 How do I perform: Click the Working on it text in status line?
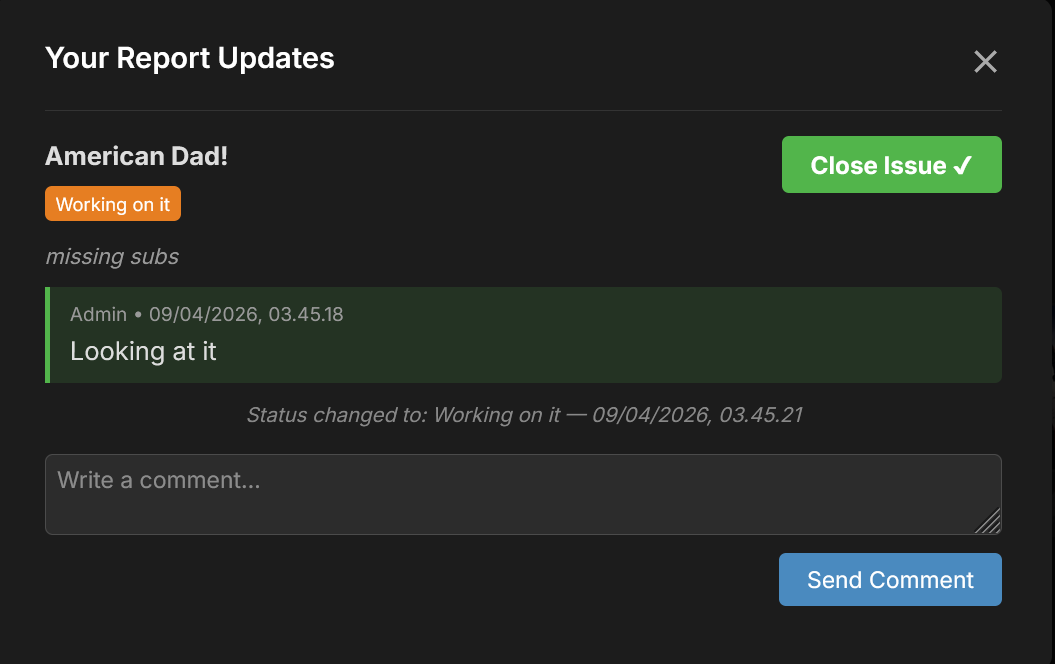point(497,414)
